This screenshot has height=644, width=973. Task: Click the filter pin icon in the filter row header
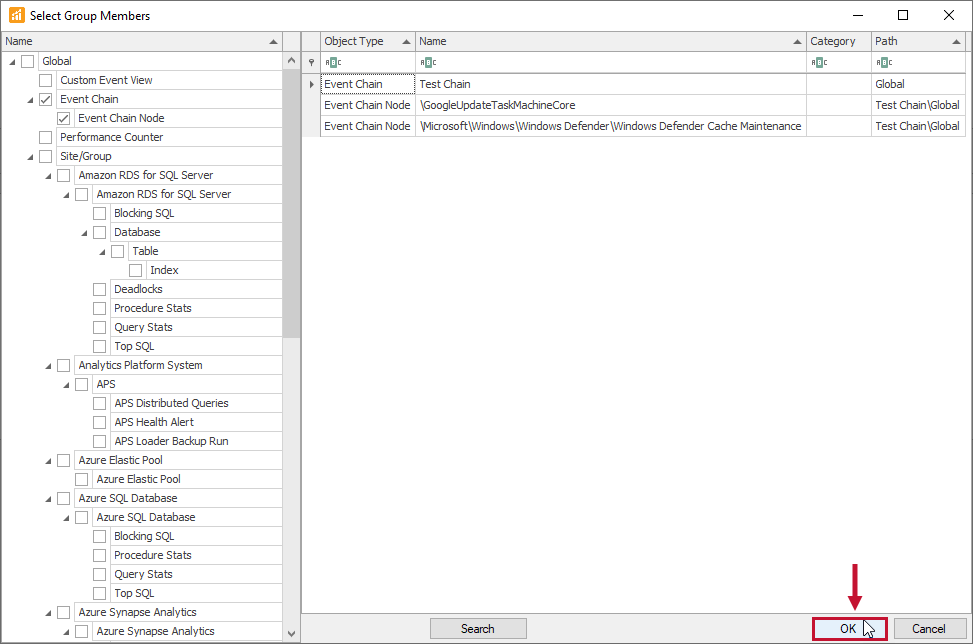click(x=311, y=62)
